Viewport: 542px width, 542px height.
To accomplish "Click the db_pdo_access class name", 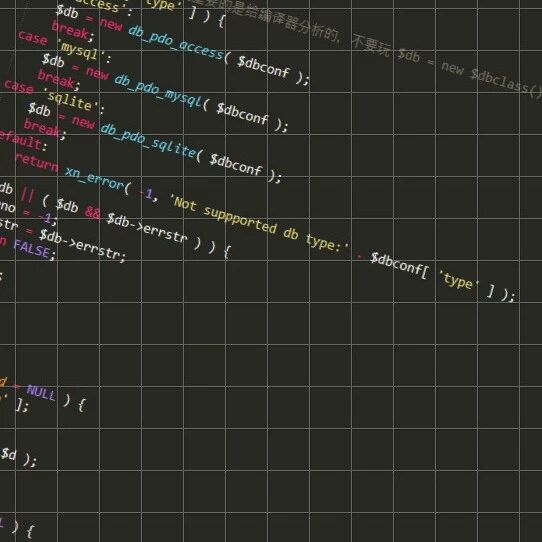I will [x=176, y=44].
